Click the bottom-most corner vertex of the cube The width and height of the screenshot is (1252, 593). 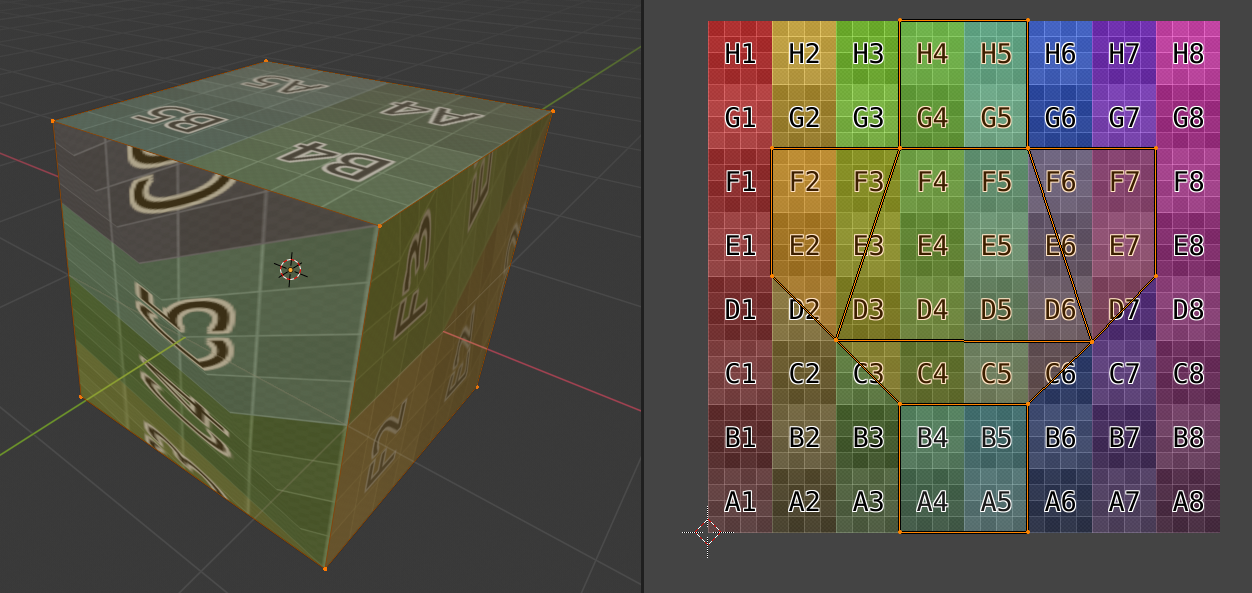pos(325,569)
